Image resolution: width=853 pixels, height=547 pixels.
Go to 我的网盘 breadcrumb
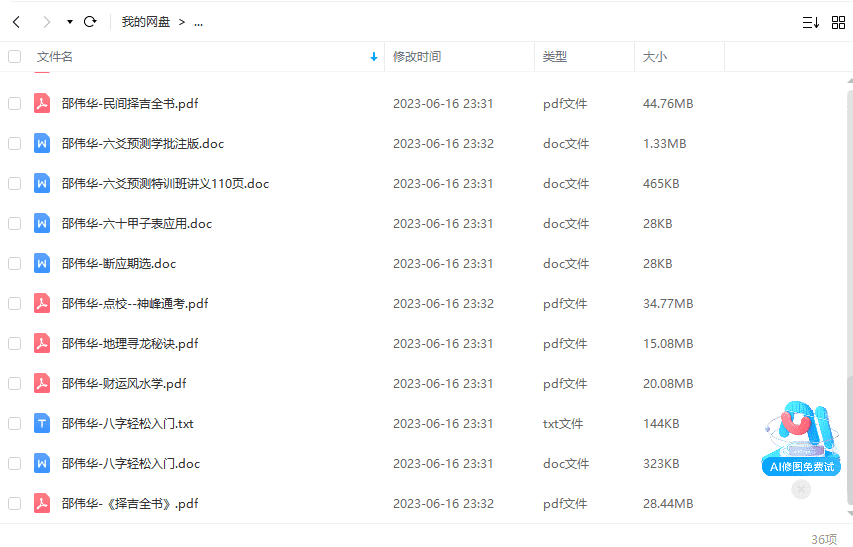click(145, 21)
